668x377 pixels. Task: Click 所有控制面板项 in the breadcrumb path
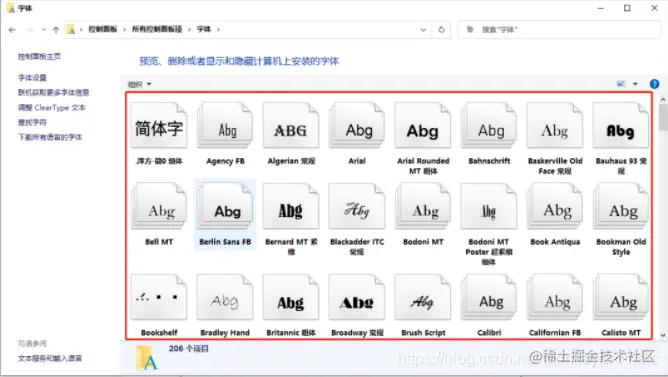pyautogui.click(x=157, y=29)
